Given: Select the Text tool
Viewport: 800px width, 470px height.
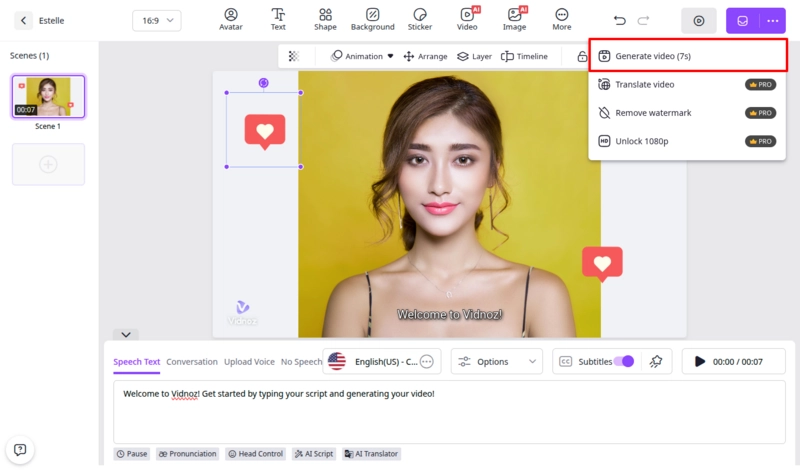Looking at the screenshot, I should pos(278,19).
